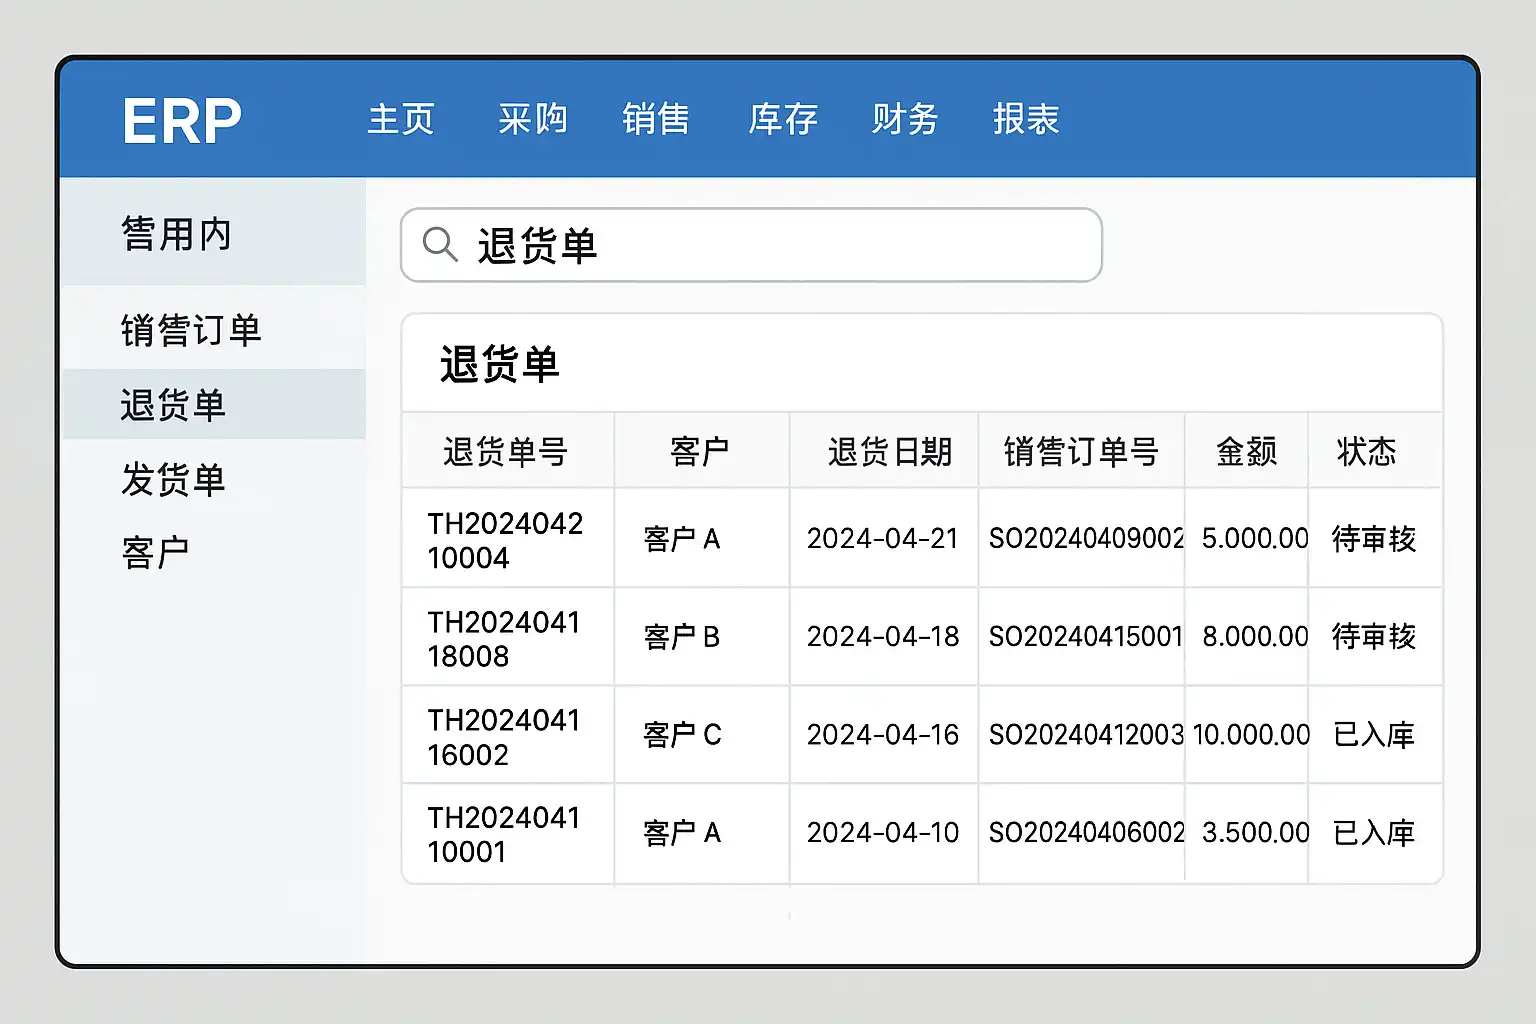The height and width of the screenshot is (1024, 1536).
Task: Click the search magnifier icon
Action: click(x=439, y=244)
